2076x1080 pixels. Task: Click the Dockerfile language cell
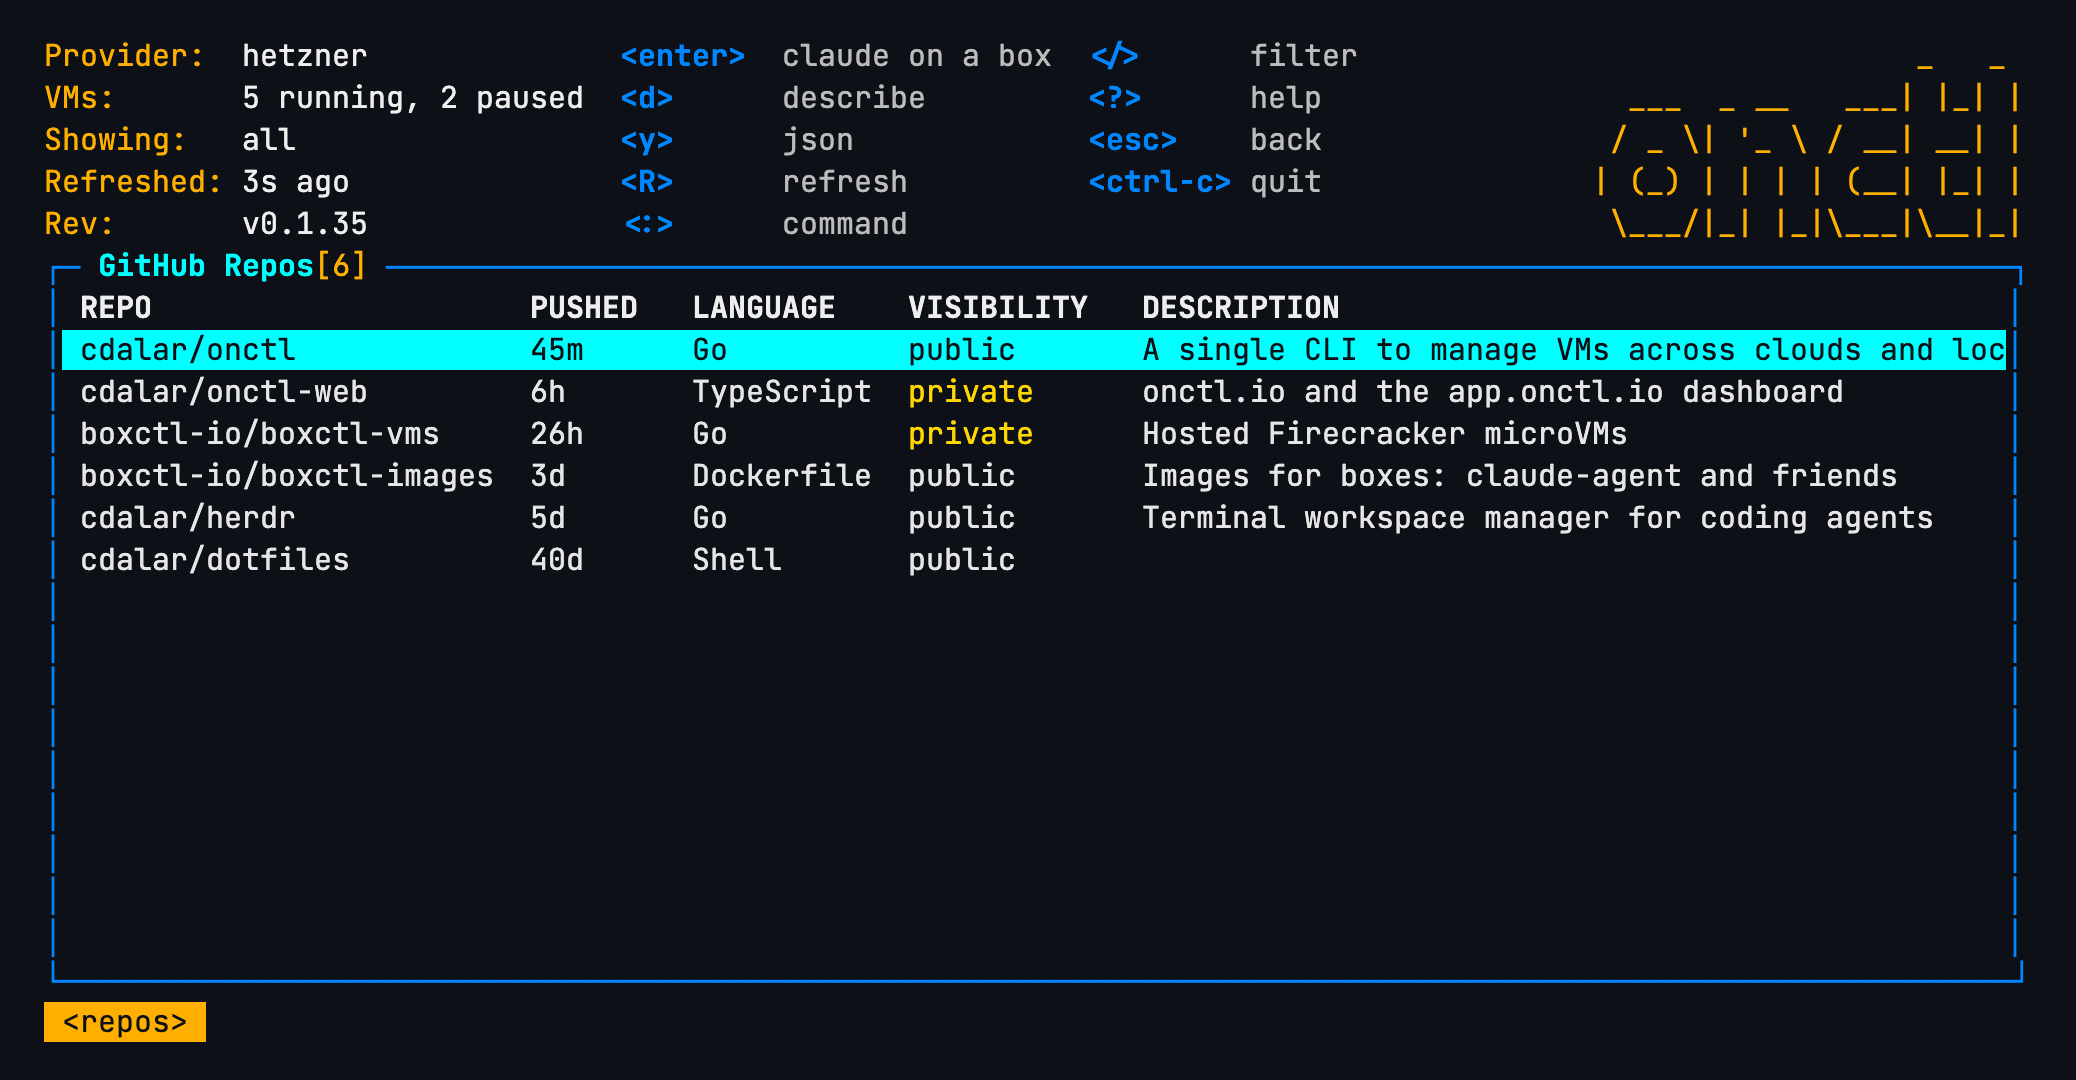[782, 476]
